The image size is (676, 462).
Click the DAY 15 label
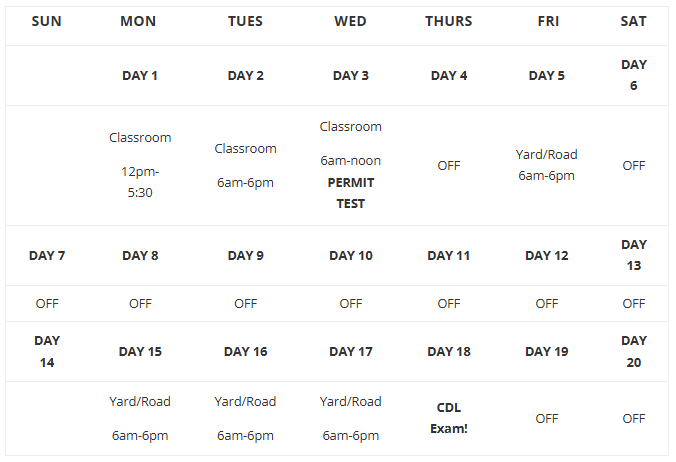[140, 352]
